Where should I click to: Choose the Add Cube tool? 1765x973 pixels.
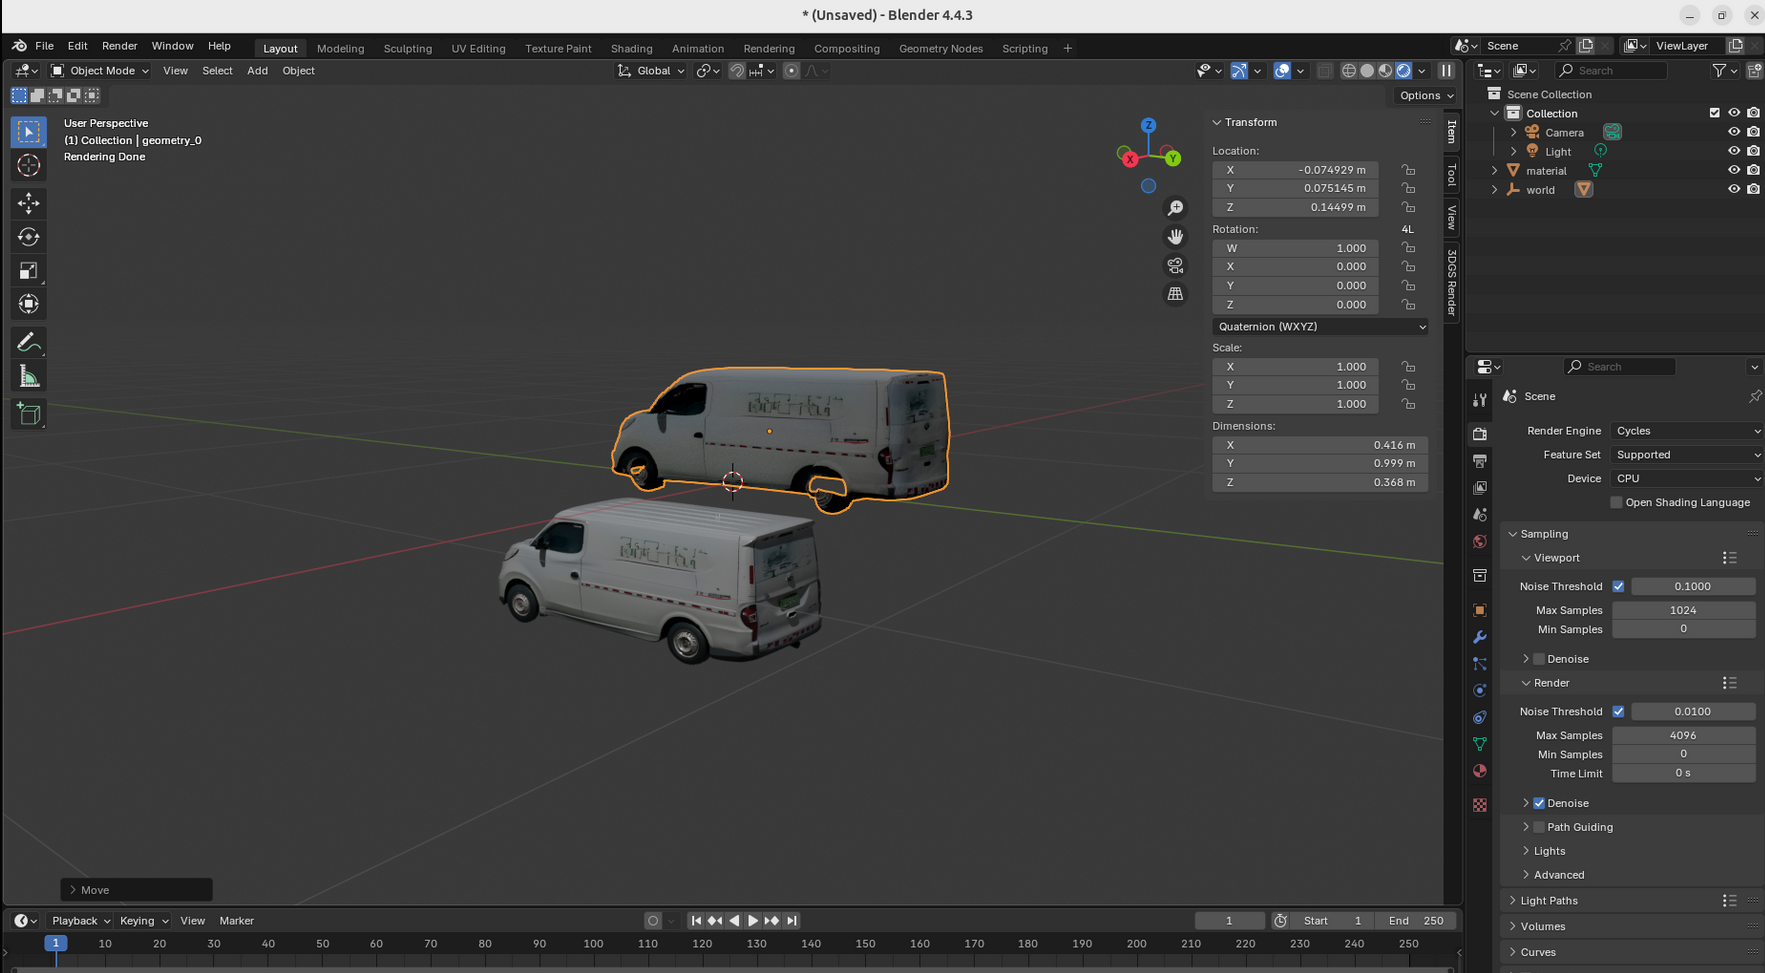28,414
